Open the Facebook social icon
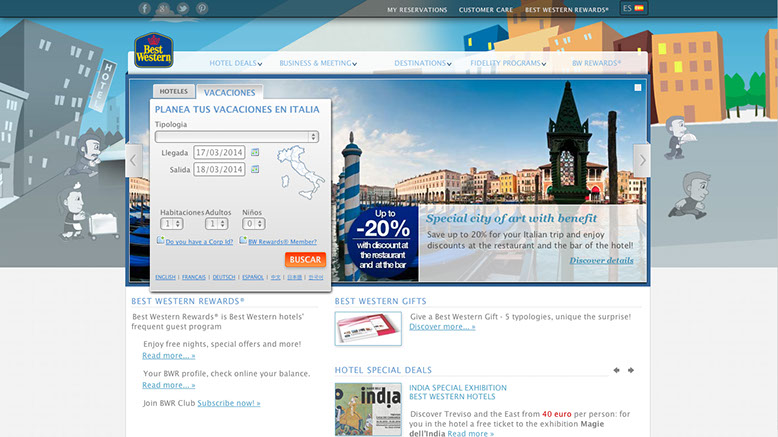 [x=144, y=8]
